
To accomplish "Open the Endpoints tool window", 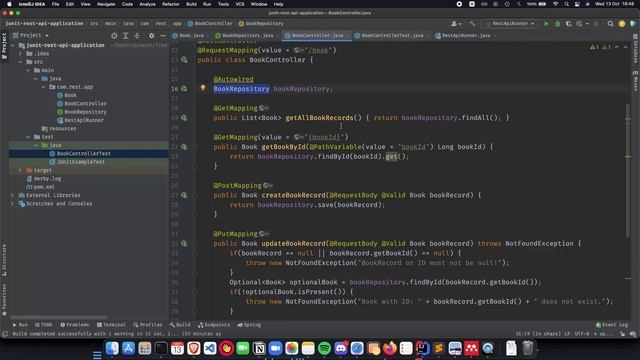I will pos(214,325).
